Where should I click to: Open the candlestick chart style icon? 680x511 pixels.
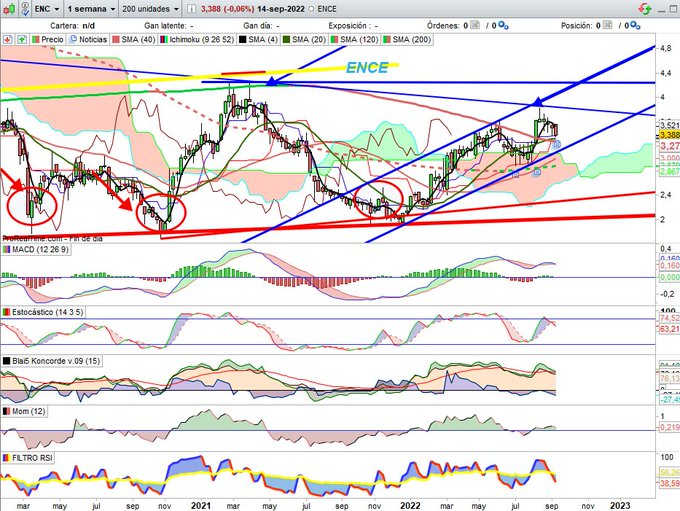(10, 8)
